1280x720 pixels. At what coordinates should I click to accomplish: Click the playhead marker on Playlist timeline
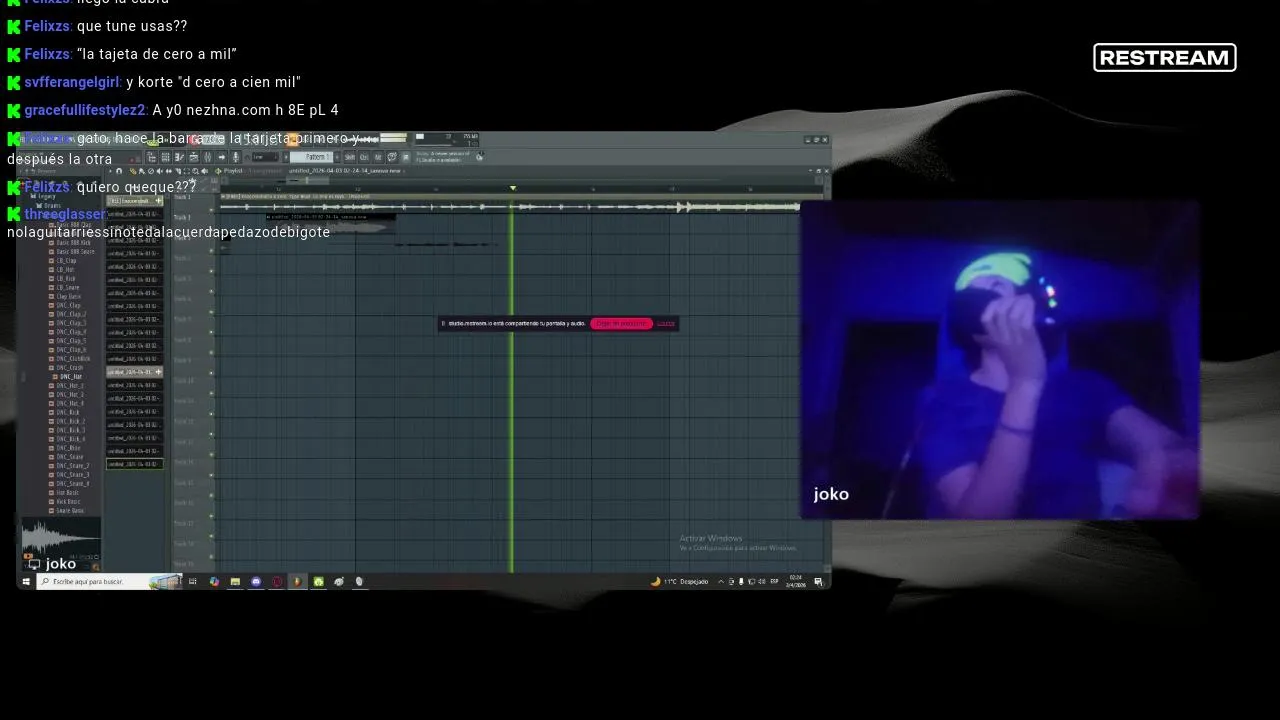513,188
